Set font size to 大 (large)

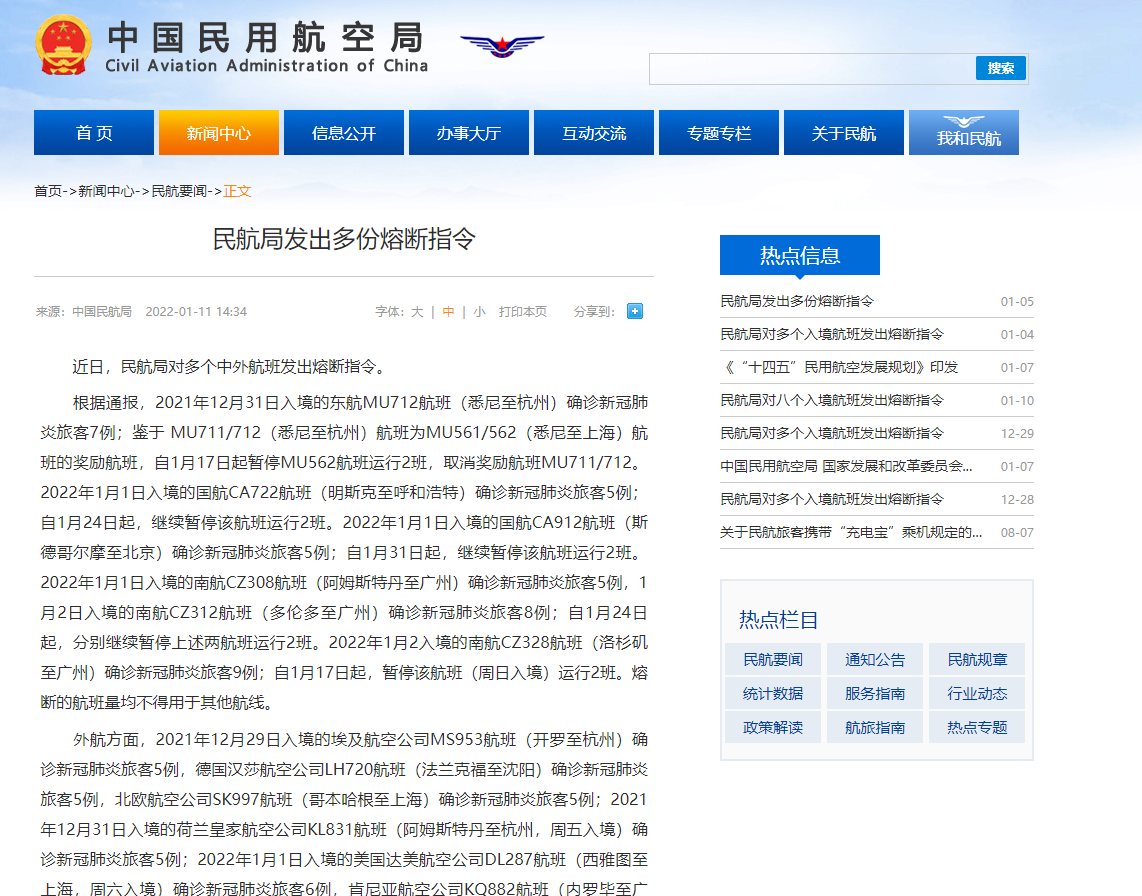coord(417,311)
